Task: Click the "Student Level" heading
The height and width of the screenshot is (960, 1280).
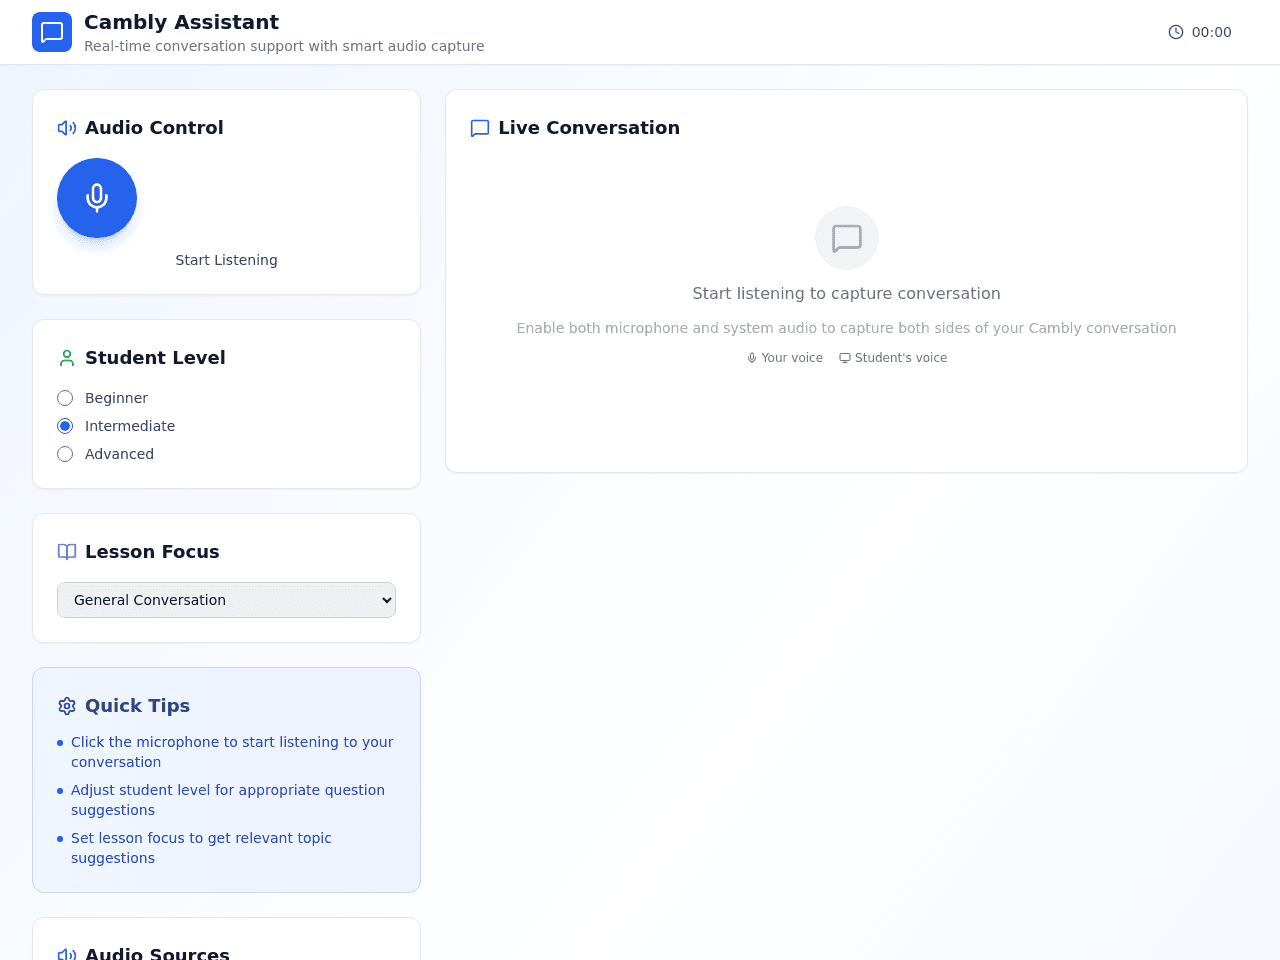Action: (155, 358)
